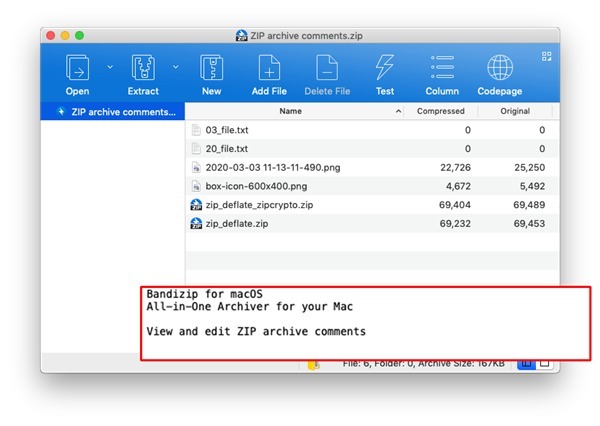Select box-icon-600x400.png file
Screen dimensions: 600x426
(x=372, y=186)
